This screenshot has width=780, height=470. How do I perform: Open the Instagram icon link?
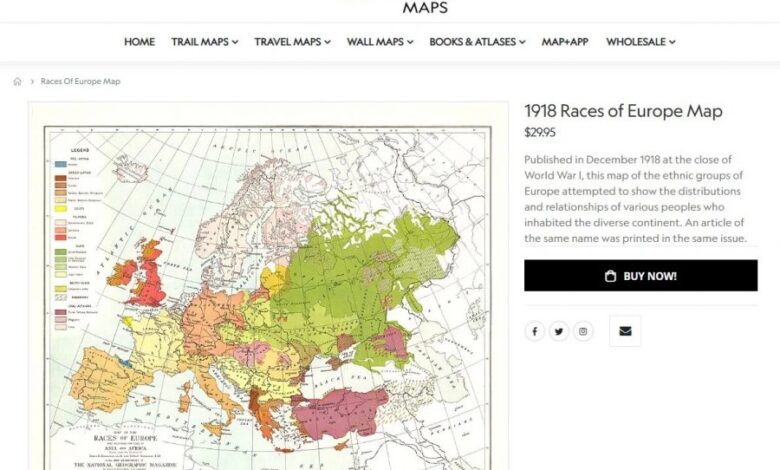pos(584,332)
